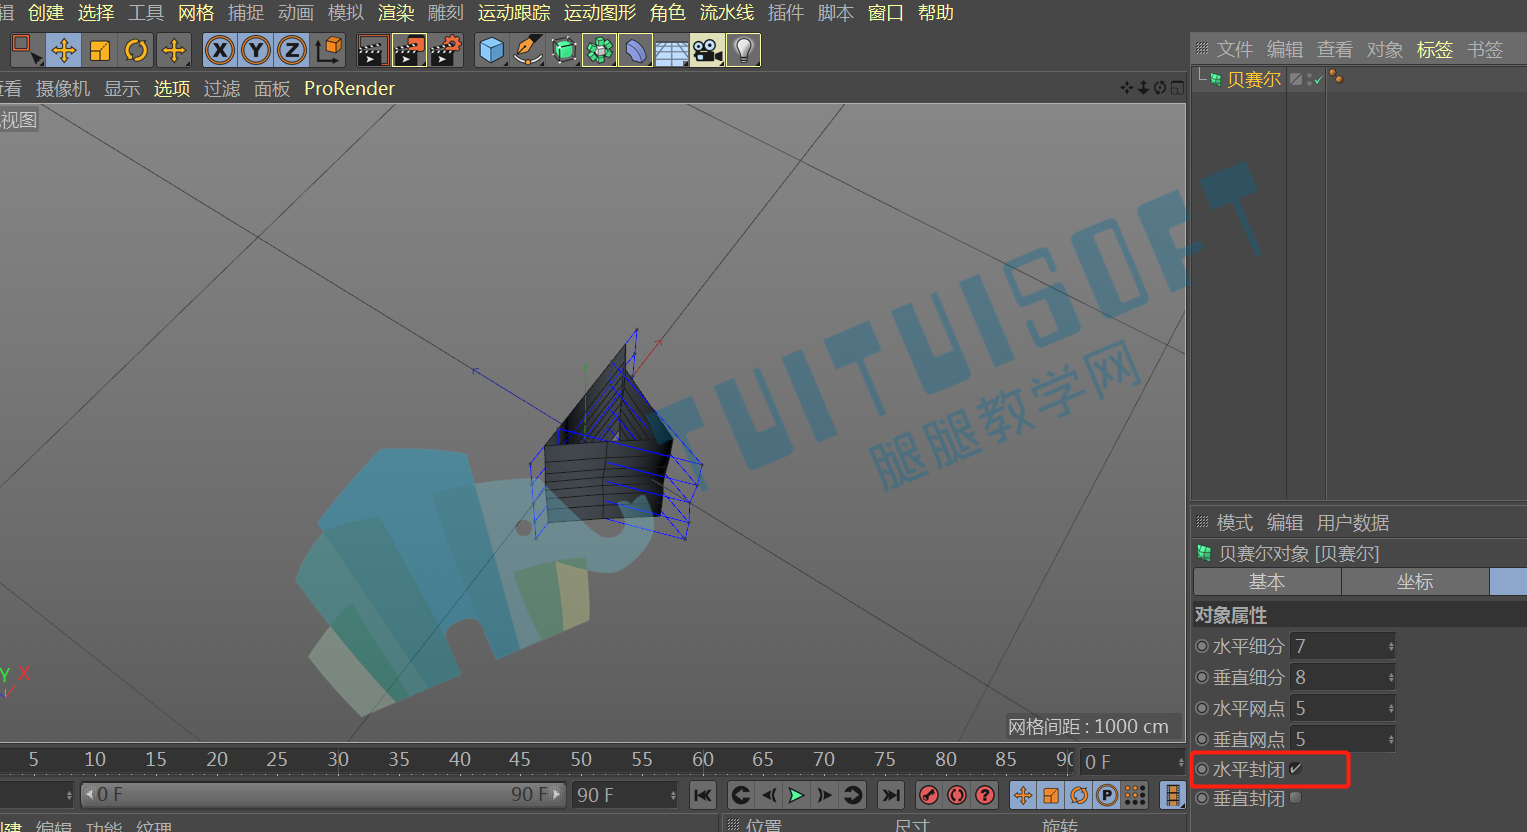Go to the end of the animation
The image size is (1527, 832).
pos(890,795)
